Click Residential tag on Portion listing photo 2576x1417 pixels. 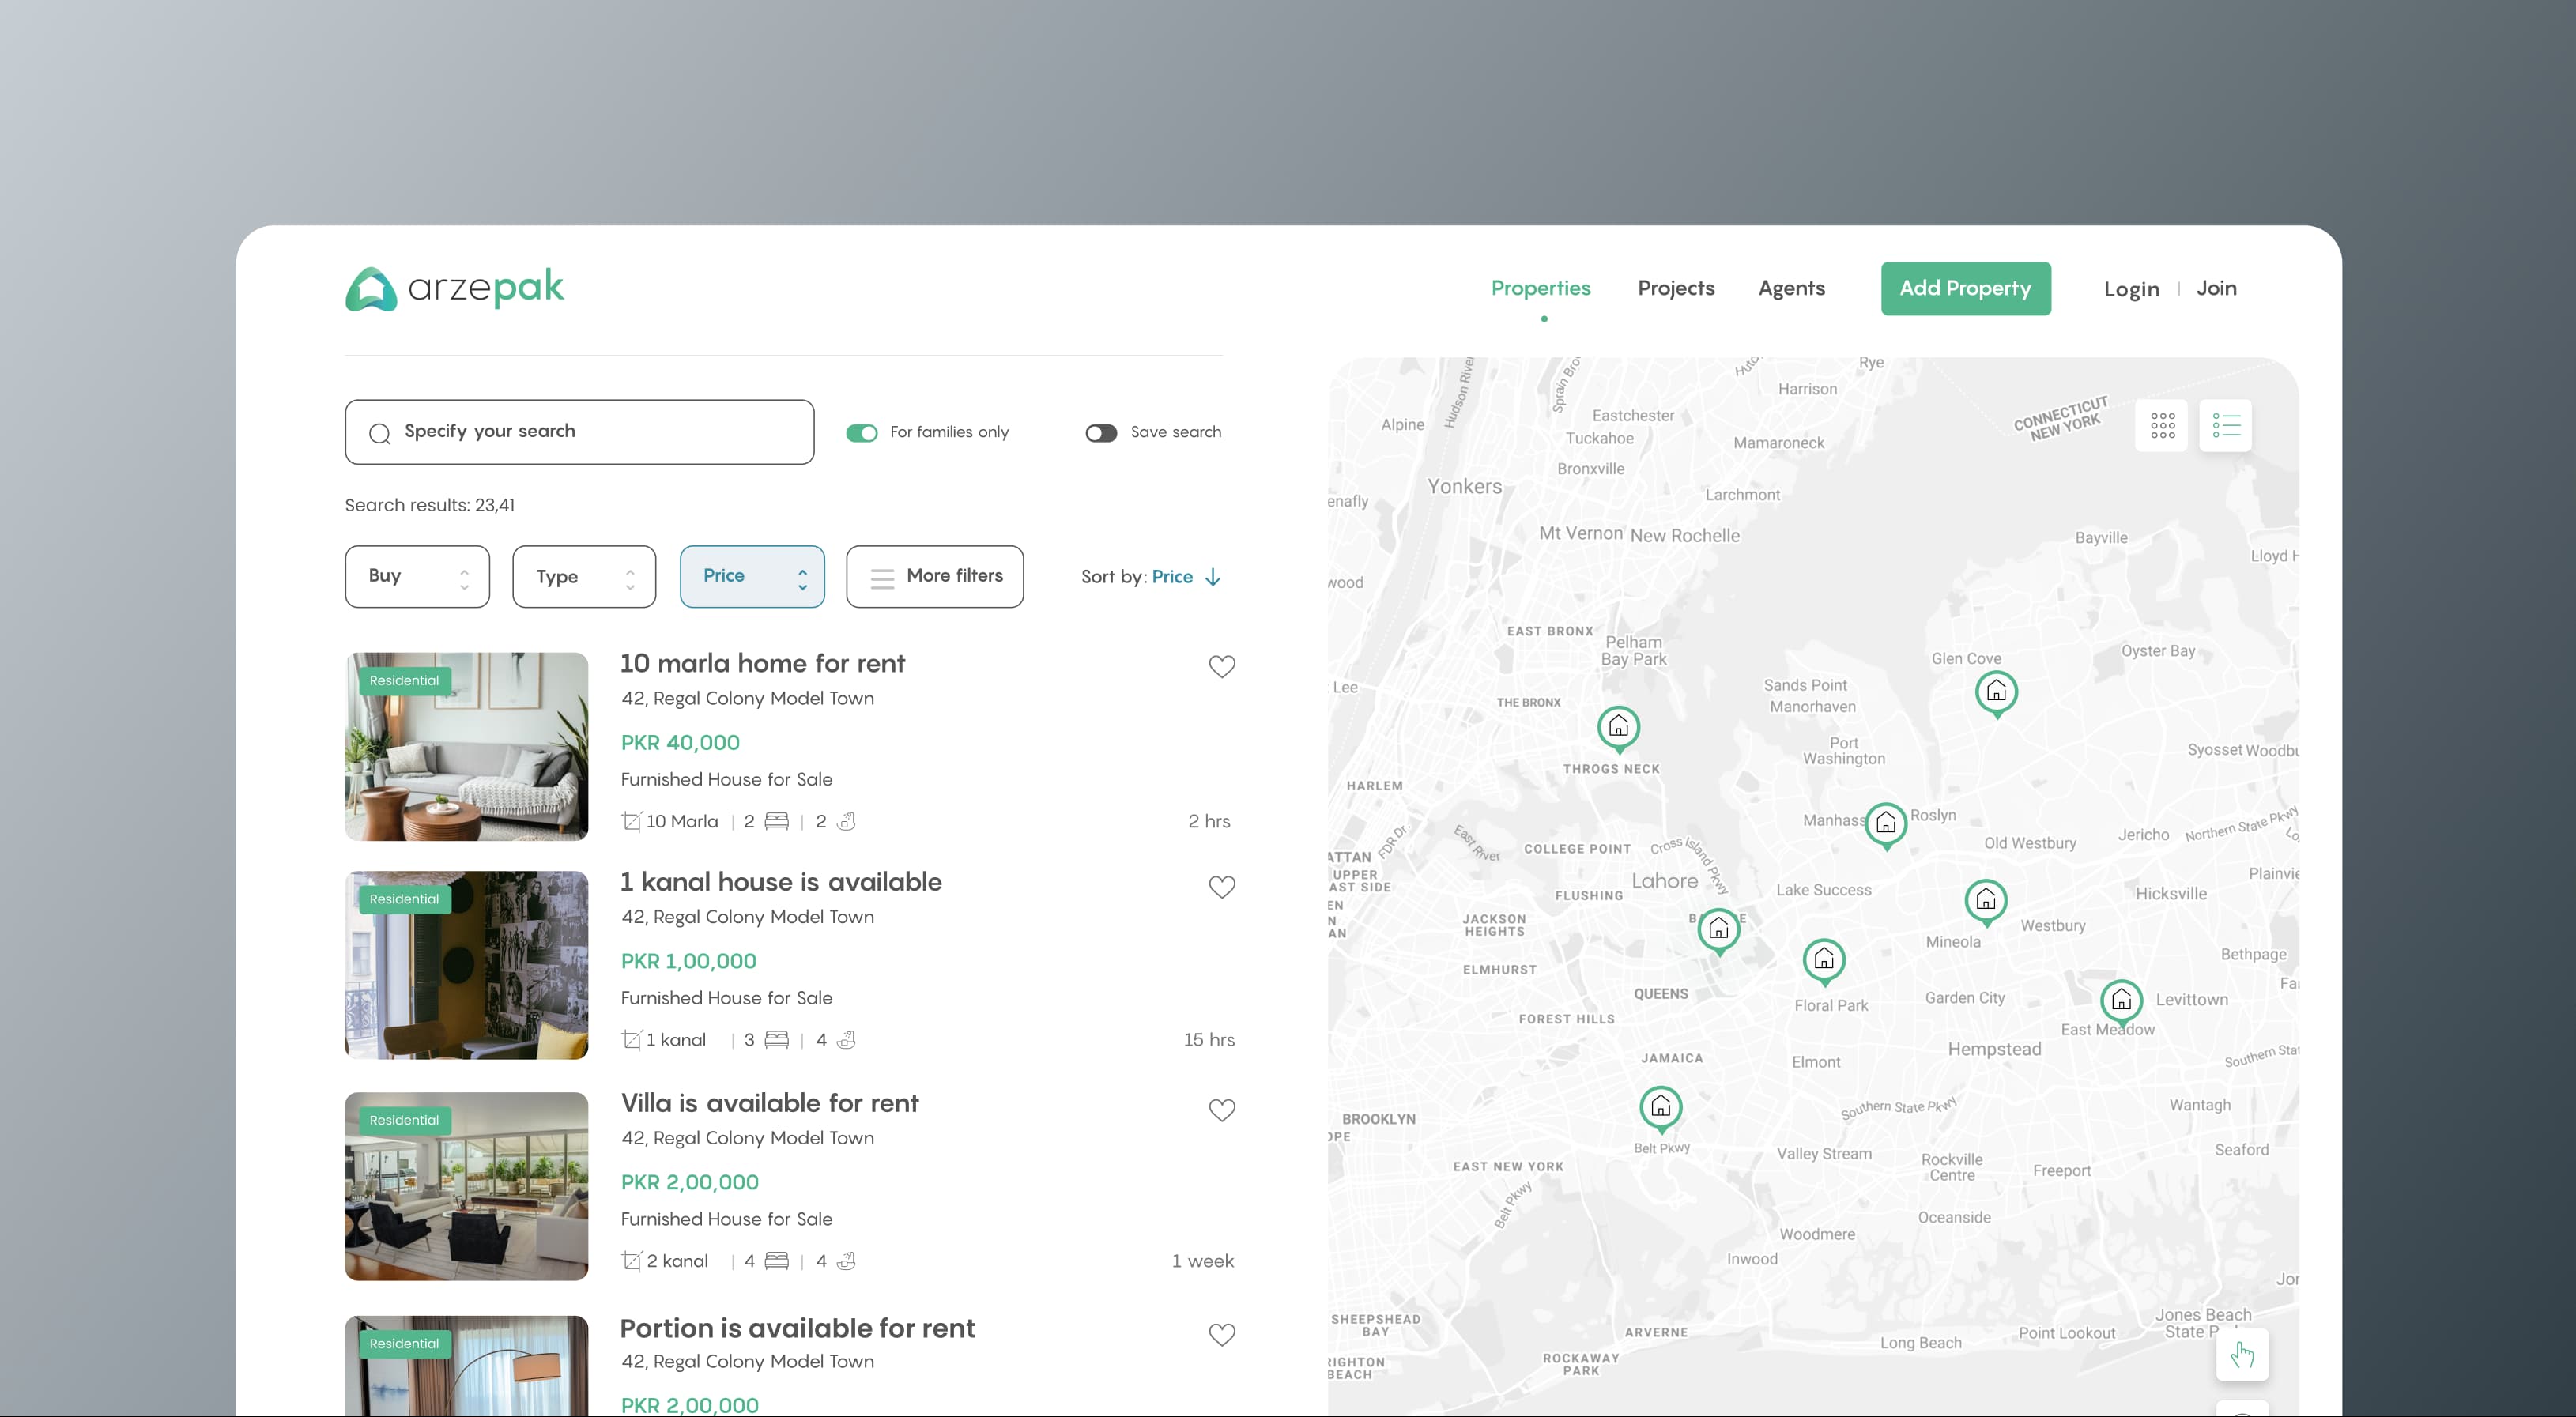pyautogui.click(x=404, y=1343)
